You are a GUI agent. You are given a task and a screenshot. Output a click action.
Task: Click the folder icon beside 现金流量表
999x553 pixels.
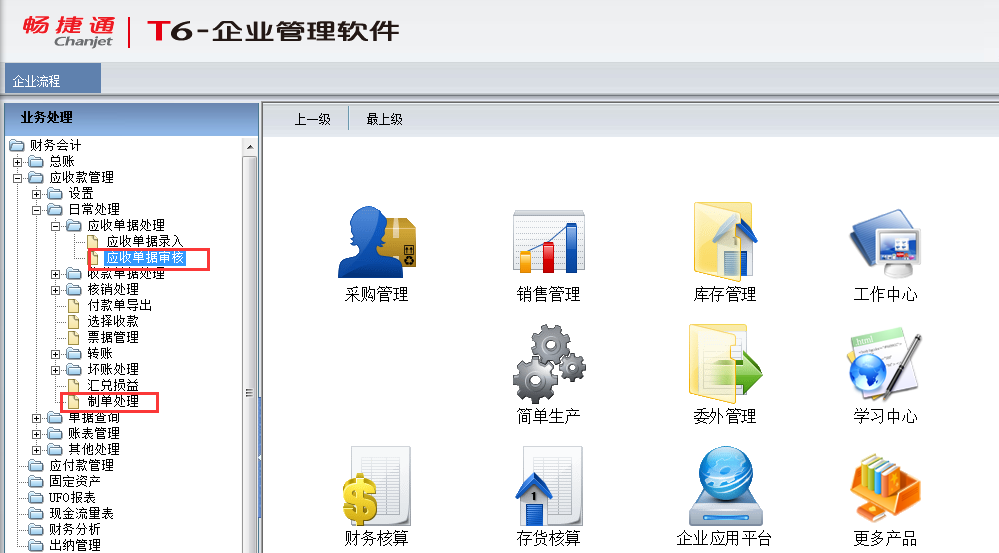pos(36,513)
